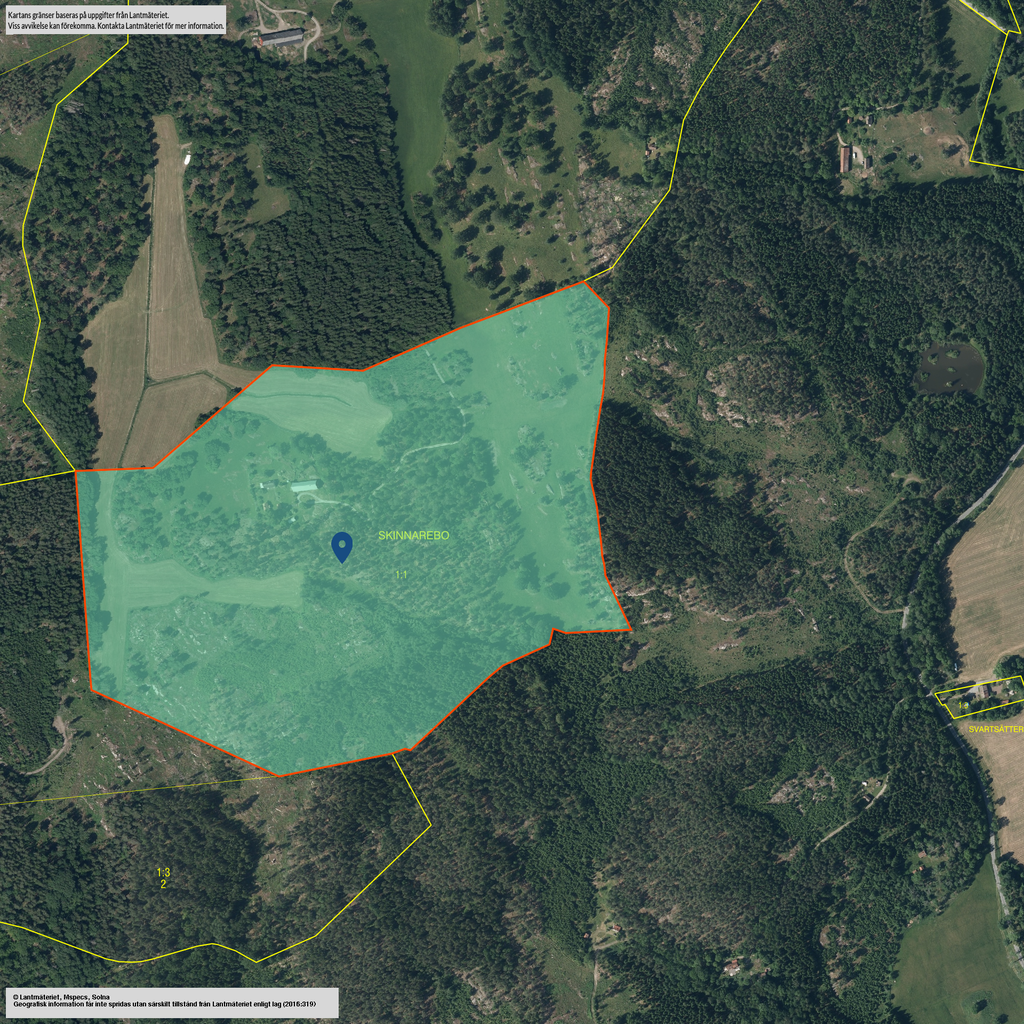This screenshot has width=1024, height=1024.
Task: Click the long barn near top edge
Action: [281, 37]
